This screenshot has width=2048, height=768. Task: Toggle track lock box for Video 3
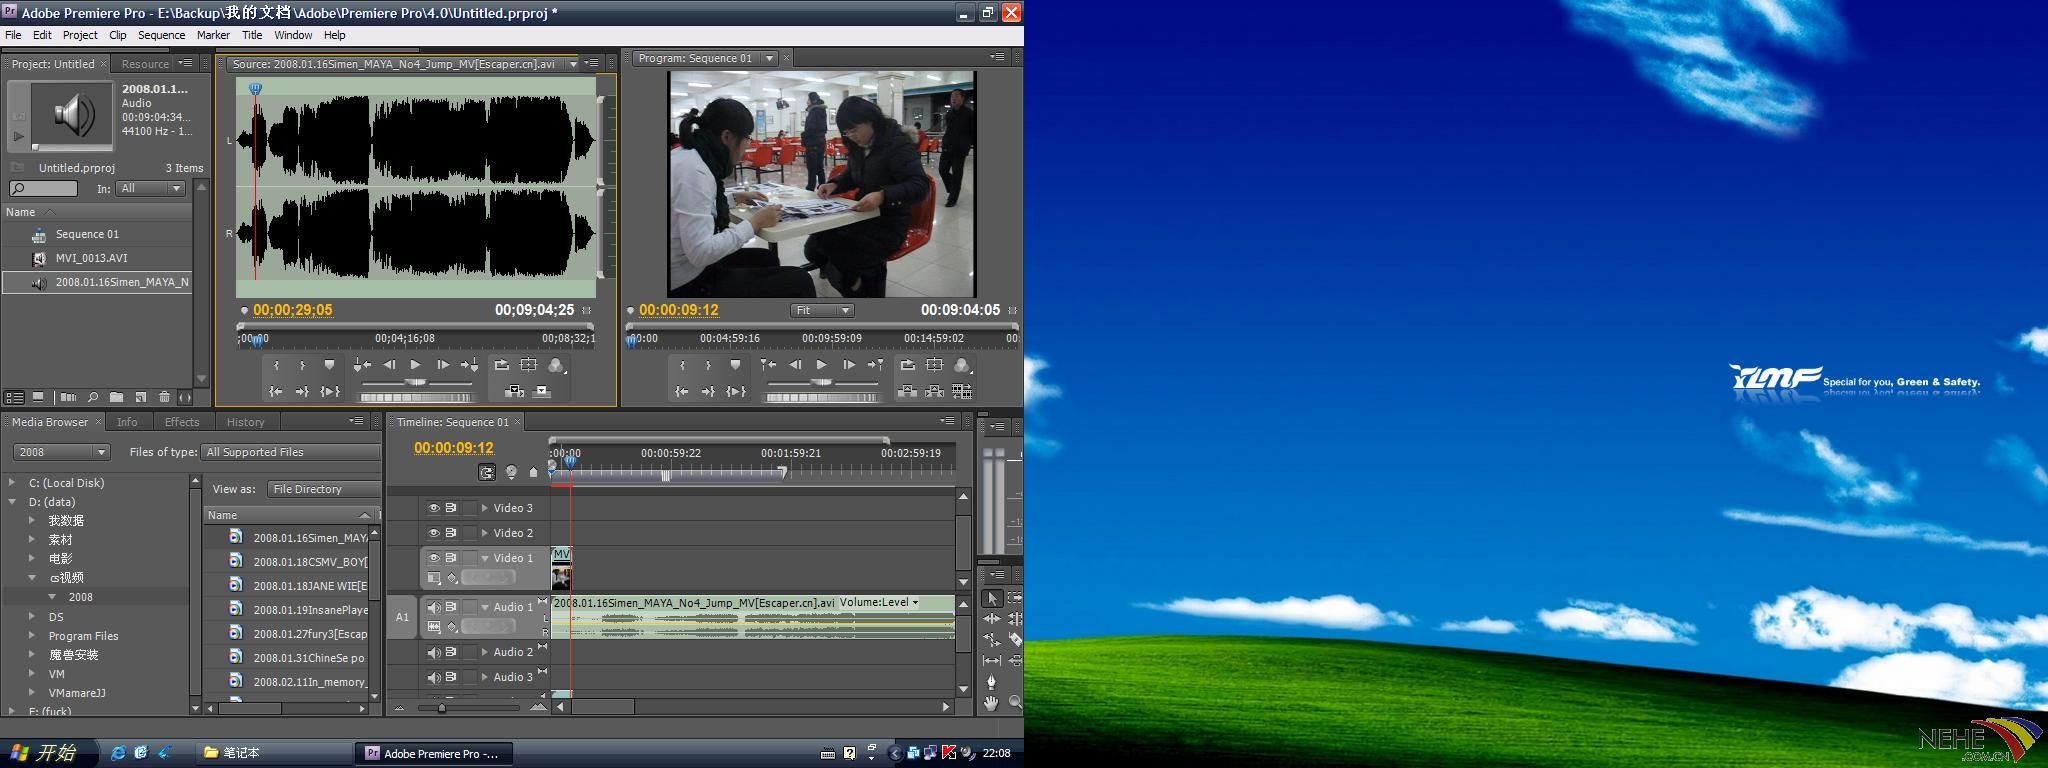pyautogui.click(x=470, y=508)
